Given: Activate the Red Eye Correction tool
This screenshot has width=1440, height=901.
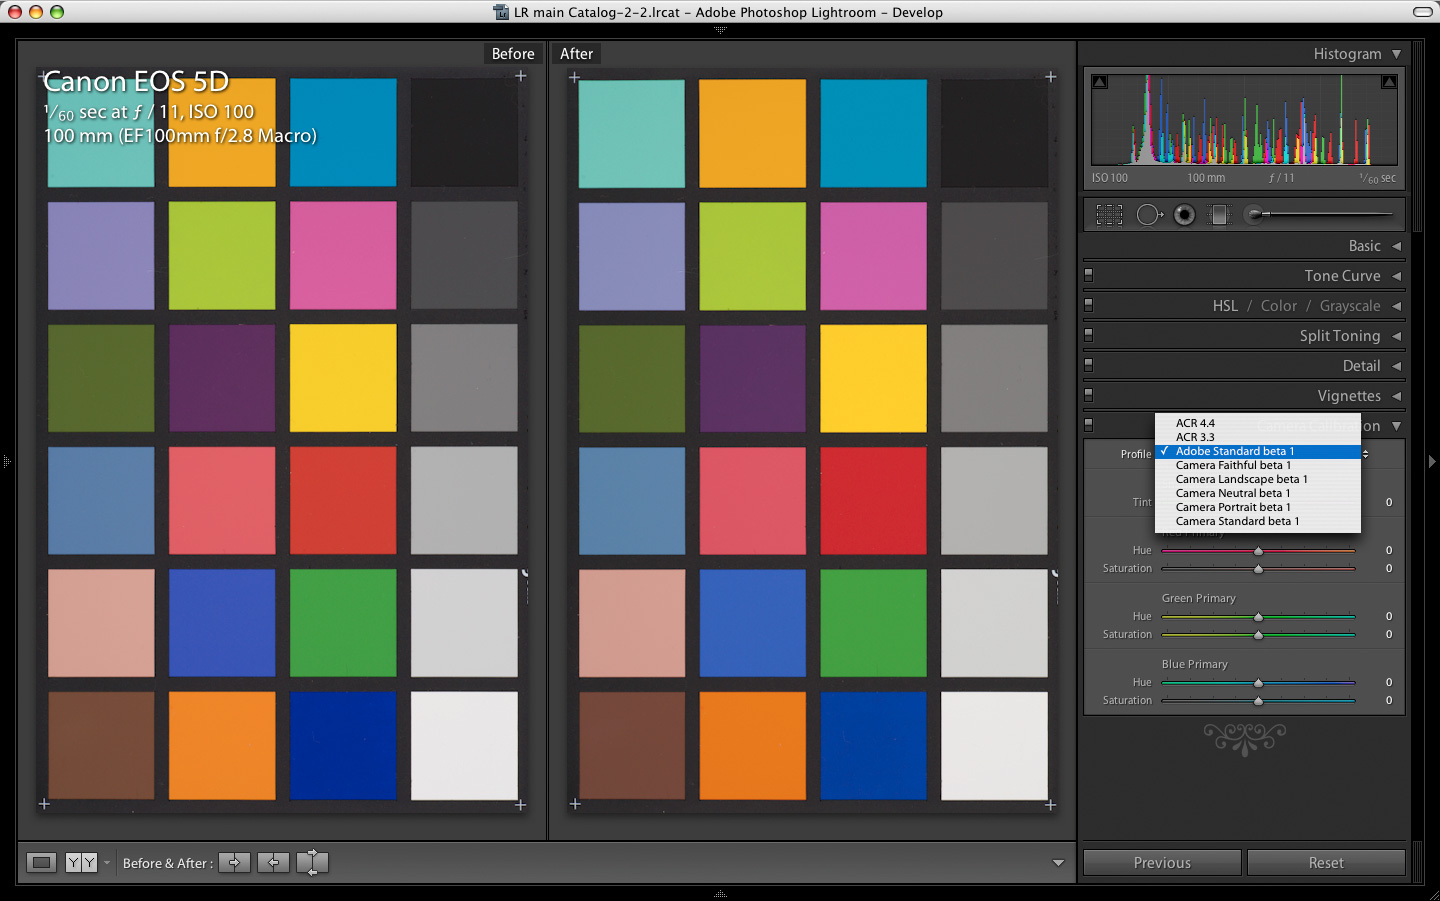Looking at the screenshot, I should pyautogui.click(x=1184, y=214).
